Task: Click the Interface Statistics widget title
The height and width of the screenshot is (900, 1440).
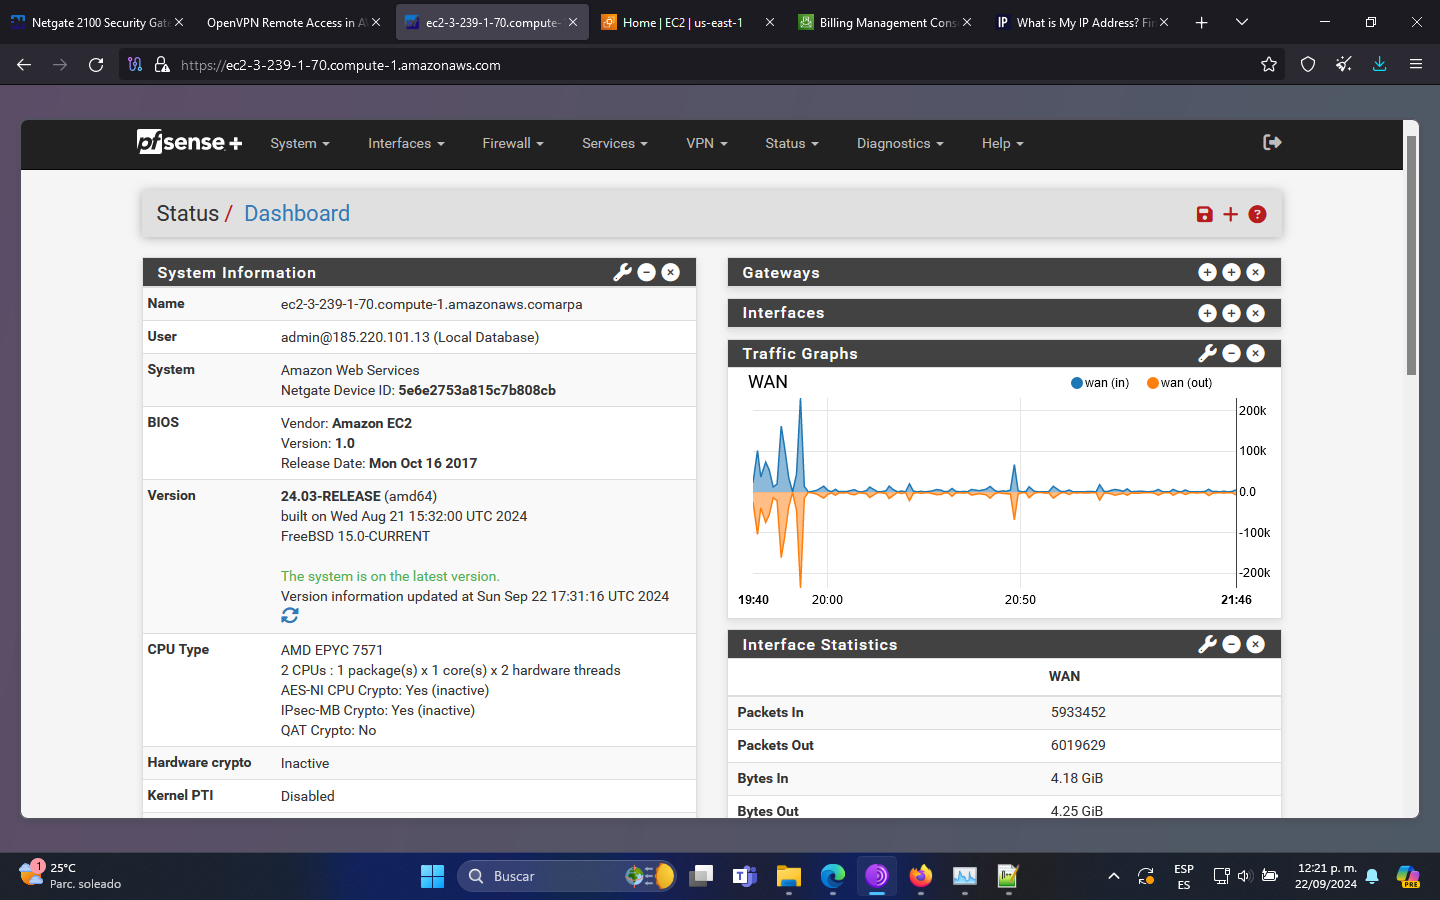Action: point(820,645)
